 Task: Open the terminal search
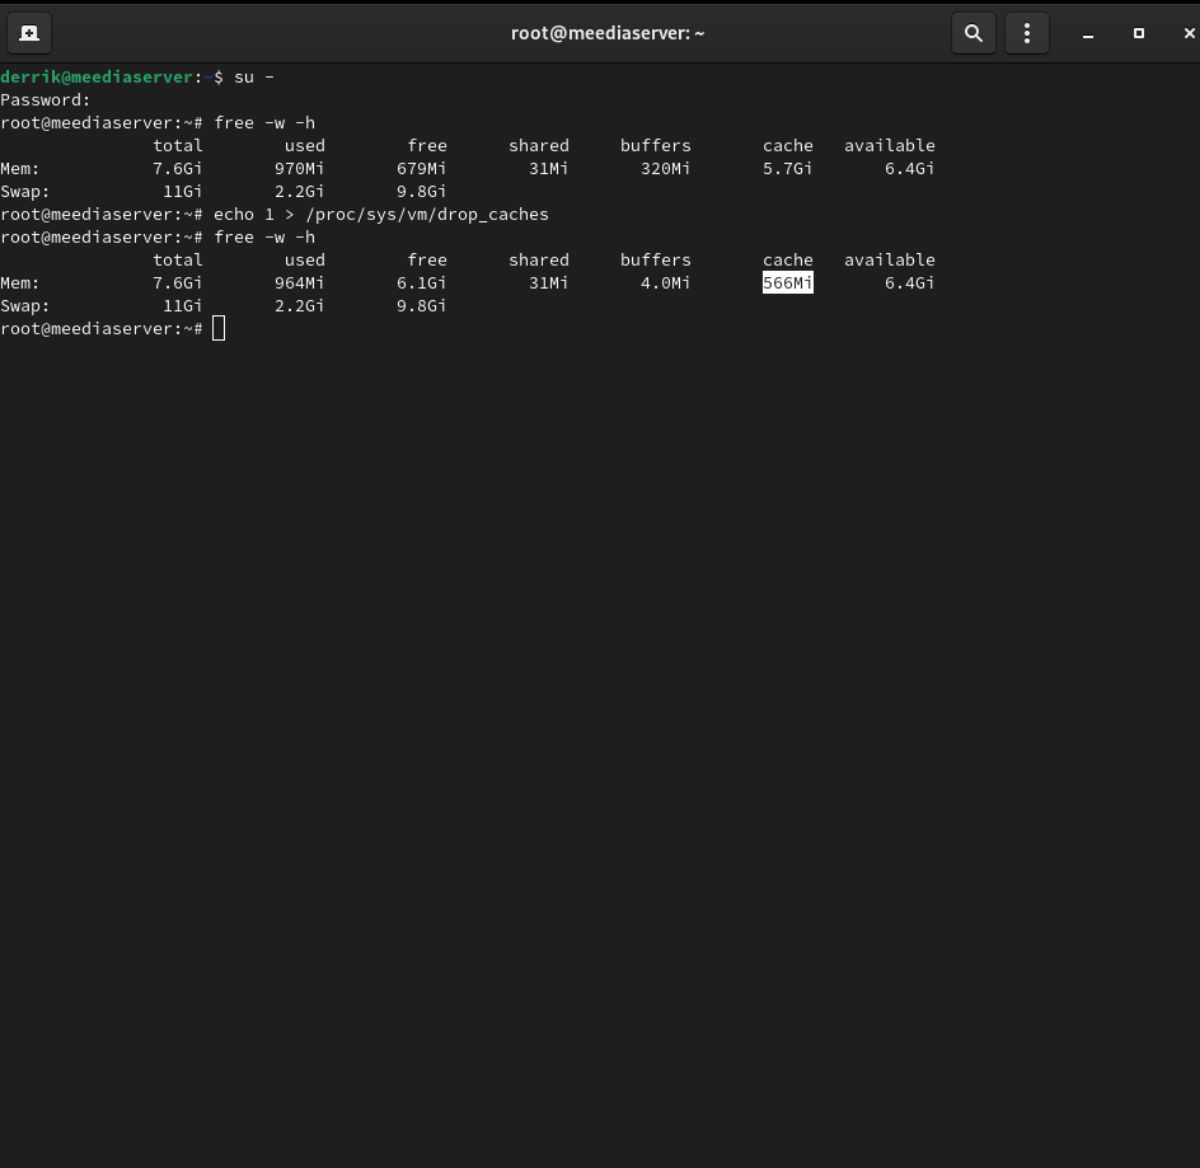pyautogui.click(x=973, y=33)
